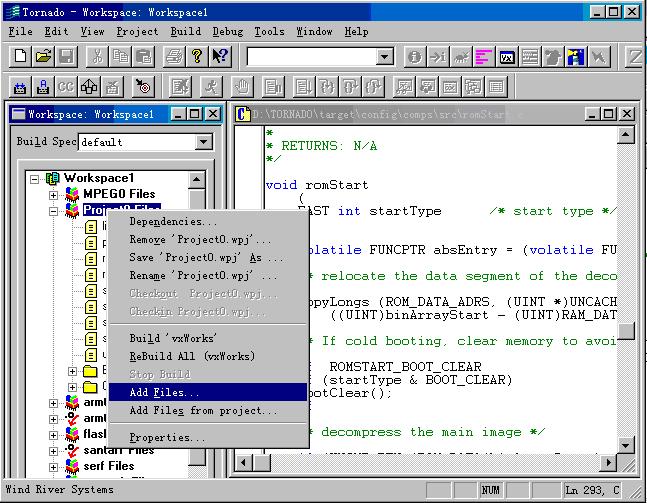Click the workspace tree scroll up arrow
Image resolution: width=647 pixels, height=503 pixels.
click(196, 179)
